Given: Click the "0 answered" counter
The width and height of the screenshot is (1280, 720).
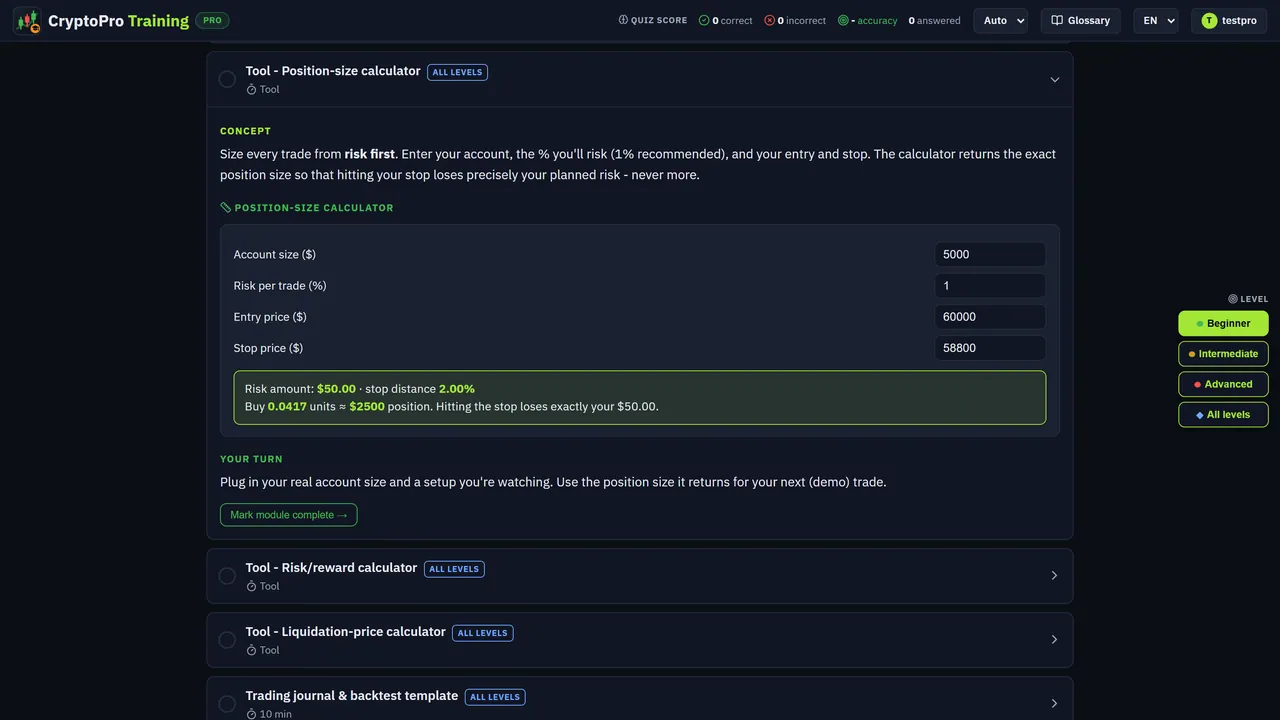Looking at the screenshot, I should [x=934, y=20].
